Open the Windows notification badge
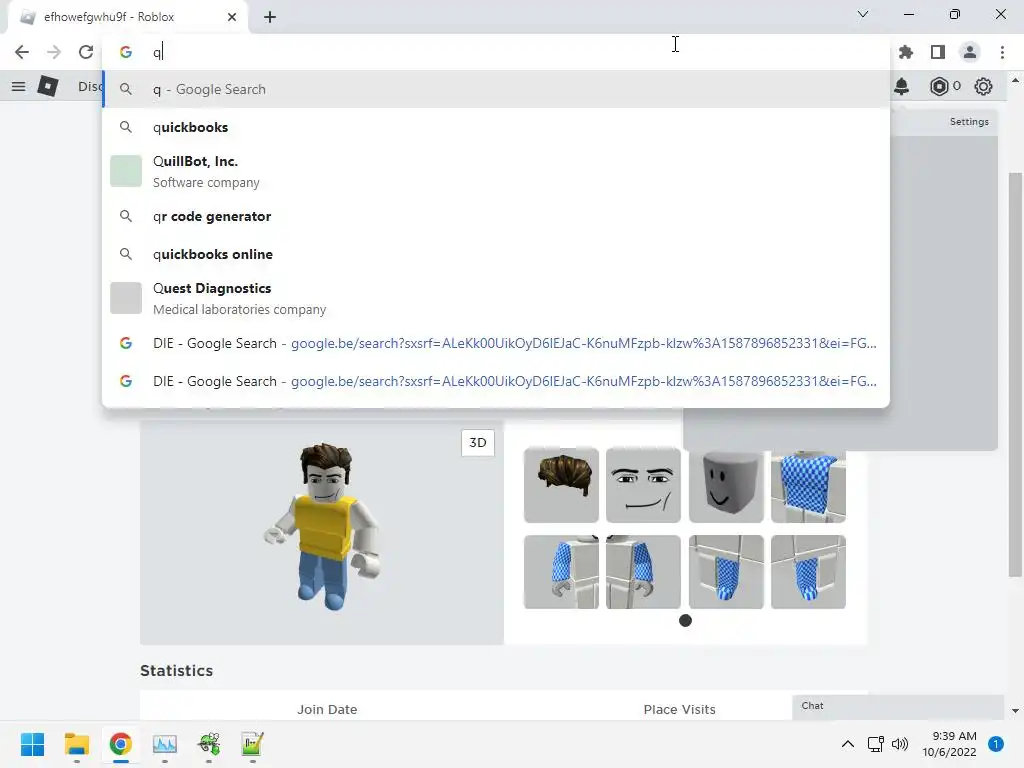1024x768 pixels. [x=996, y=744]
